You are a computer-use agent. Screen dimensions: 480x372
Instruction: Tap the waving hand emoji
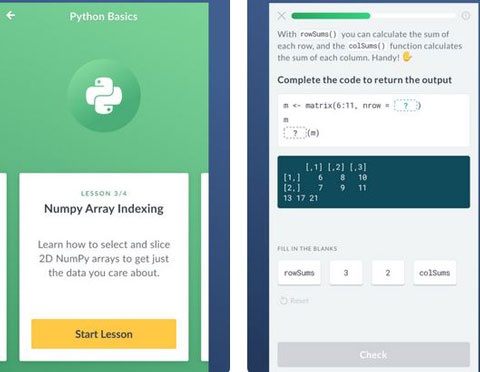pos(407,57)
